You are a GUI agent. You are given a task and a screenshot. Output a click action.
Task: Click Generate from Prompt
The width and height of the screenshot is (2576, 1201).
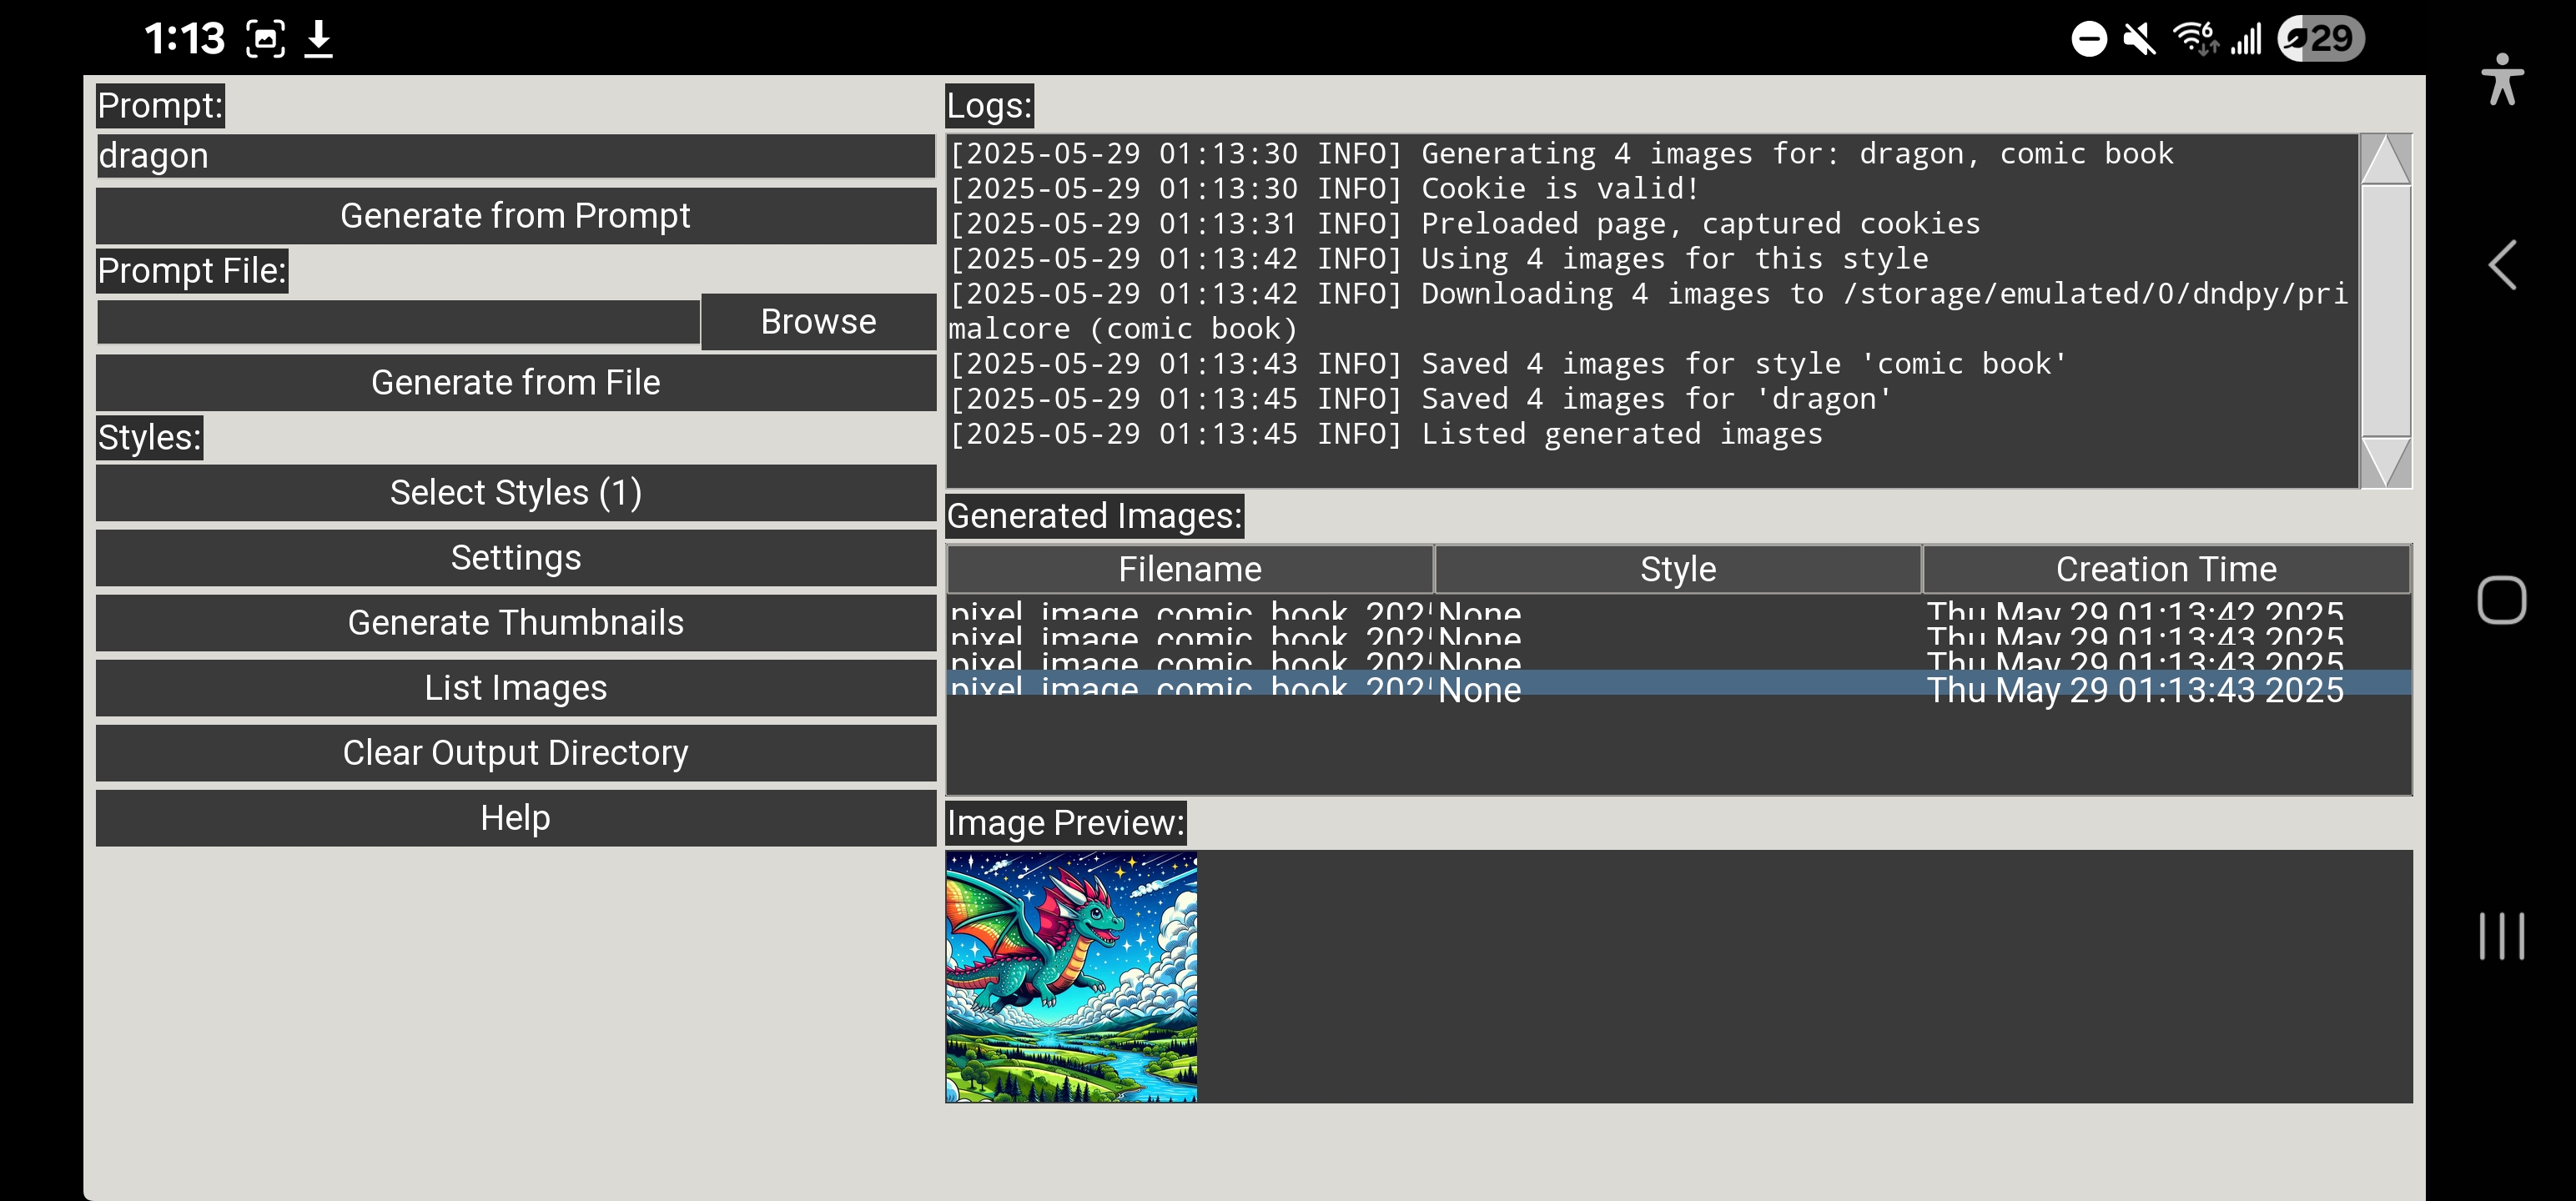[515, 216]
